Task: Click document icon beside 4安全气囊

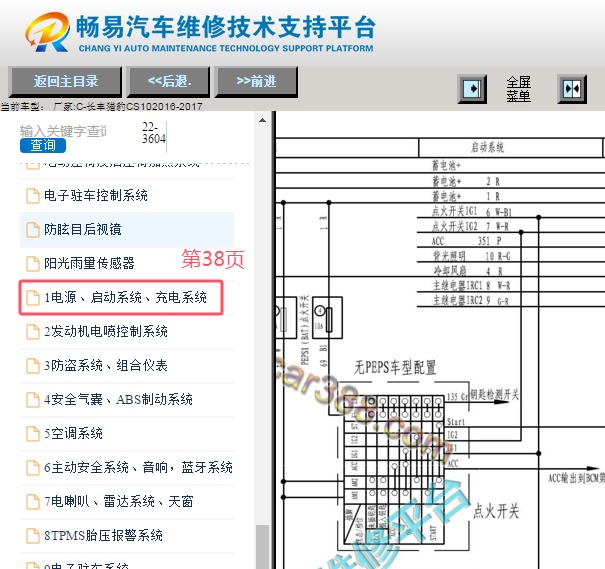Action: point(33,400)
